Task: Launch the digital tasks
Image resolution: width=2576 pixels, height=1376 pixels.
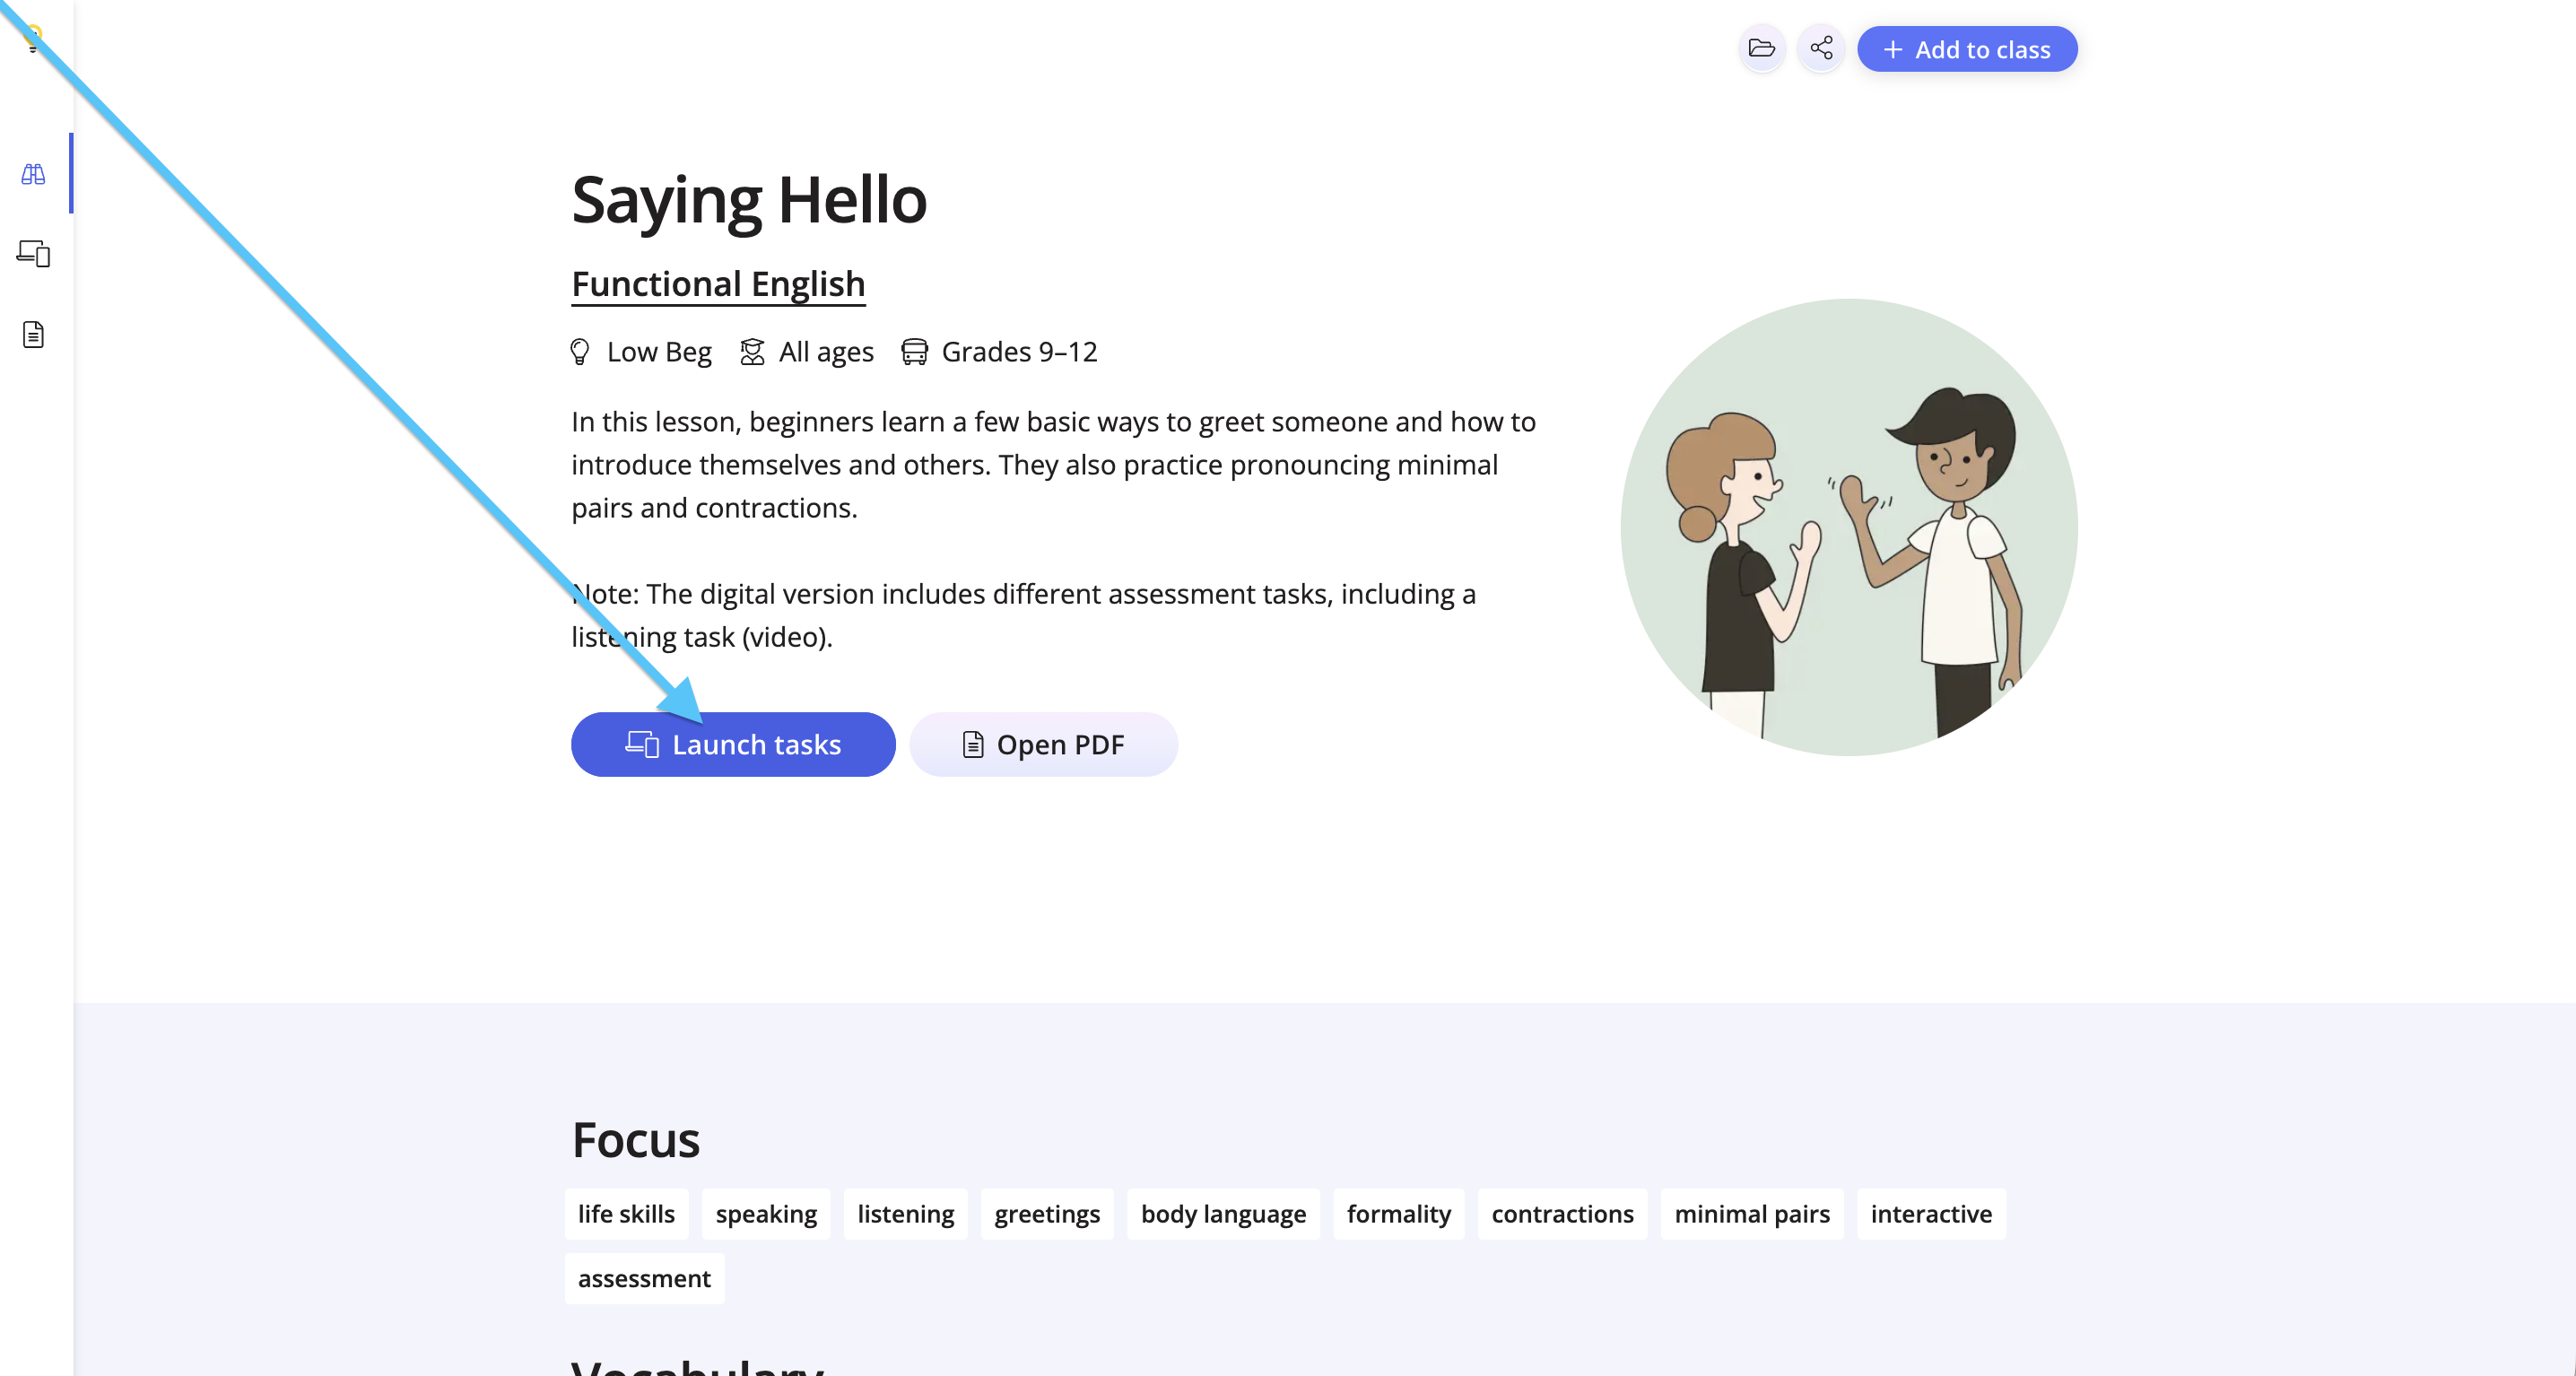Action: pyautogui.click(x=733, y=744)
